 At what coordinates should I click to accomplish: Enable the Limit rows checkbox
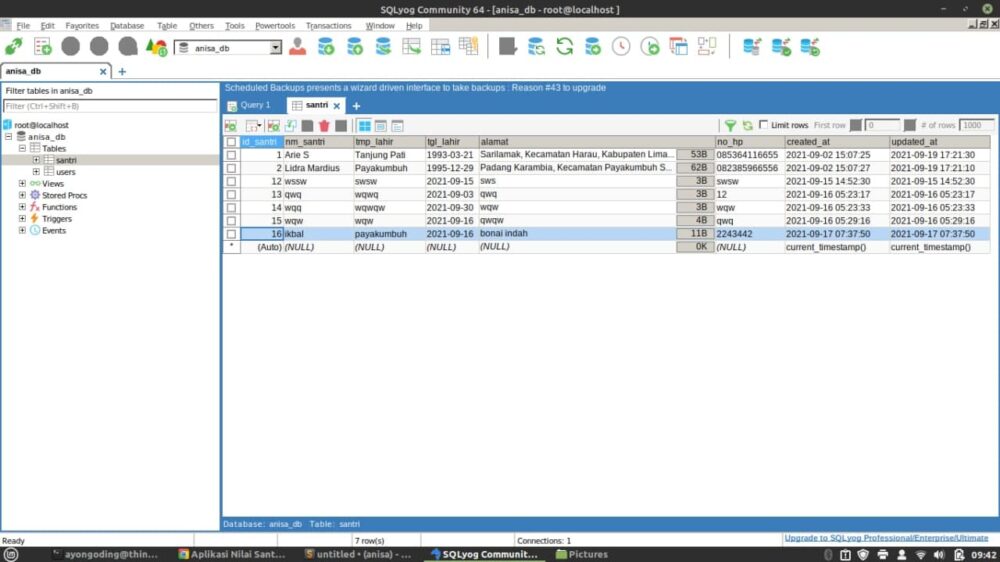[764, 125]
